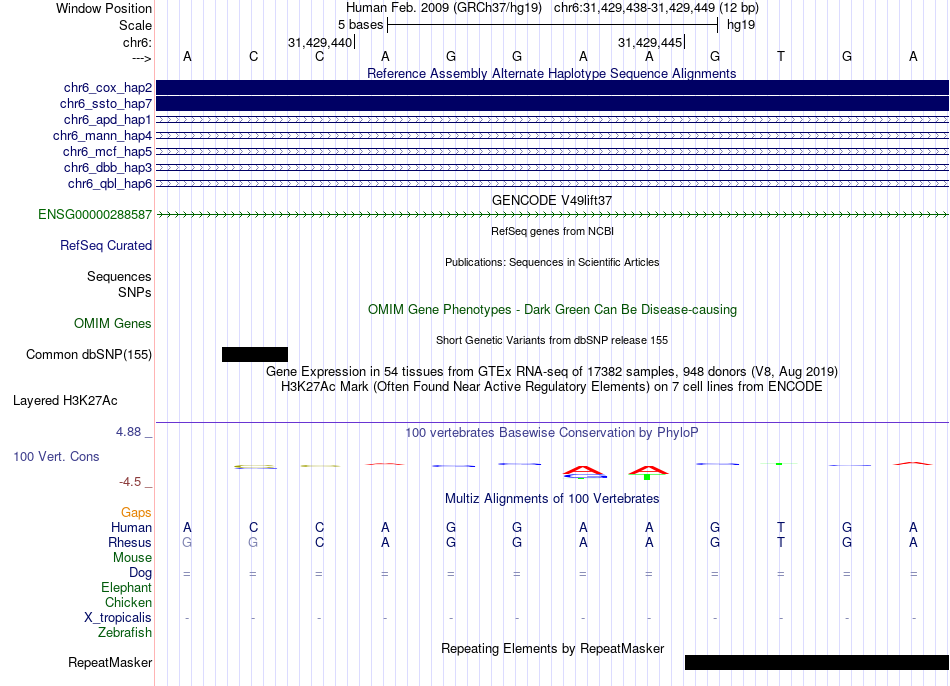Screen dimensions: 950x686
Task: Click the Chicken alignment row label
Action: (128, 602)
